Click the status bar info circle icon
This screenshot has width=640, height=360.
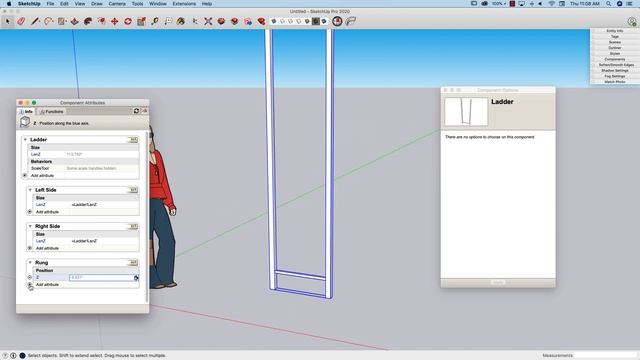(13, 356)
